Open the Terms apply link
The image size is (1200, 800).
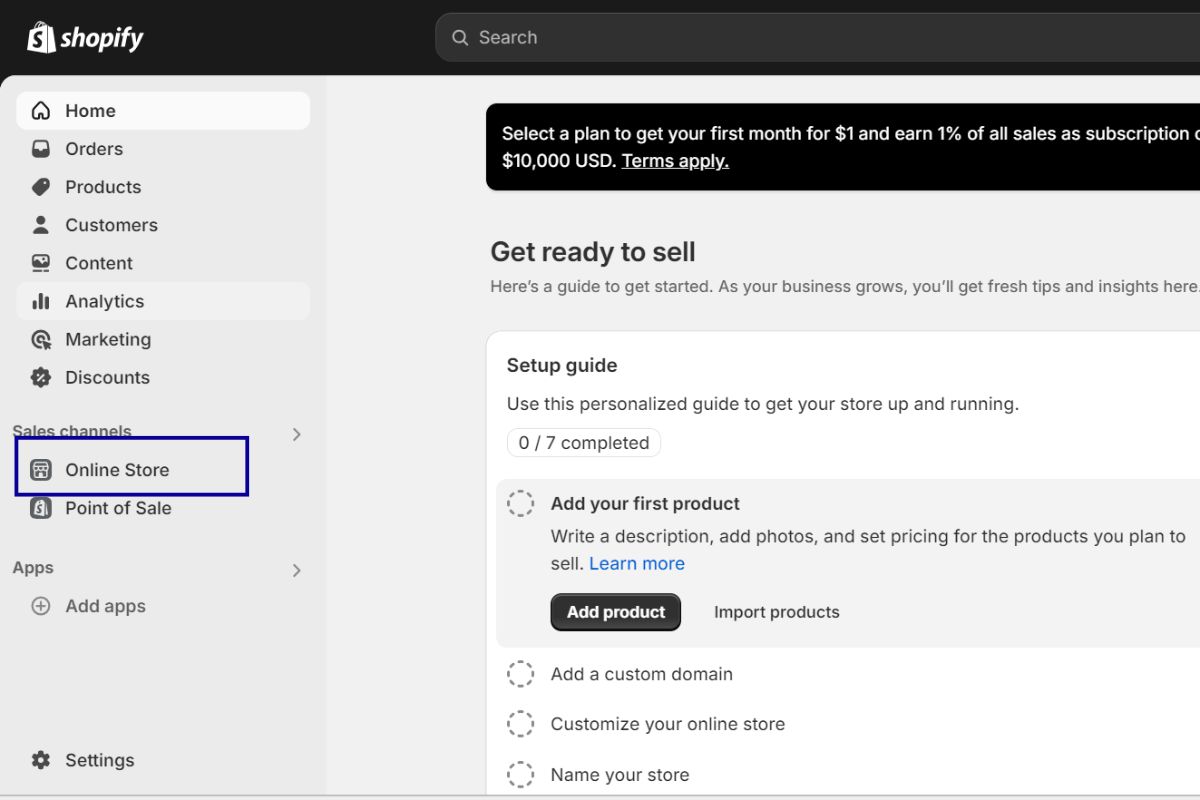(x=675, y=160)
